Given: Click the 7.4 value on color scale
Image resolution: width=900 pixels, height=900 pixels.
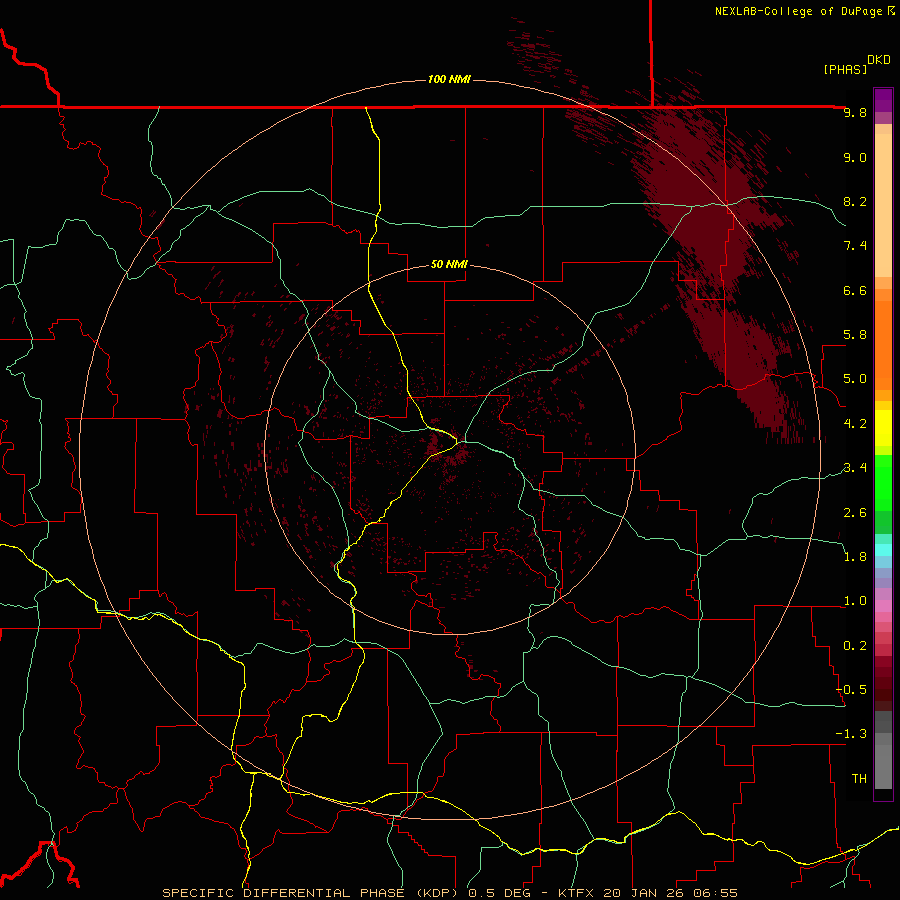Looking at the screenshot, I should pos(855,246).
